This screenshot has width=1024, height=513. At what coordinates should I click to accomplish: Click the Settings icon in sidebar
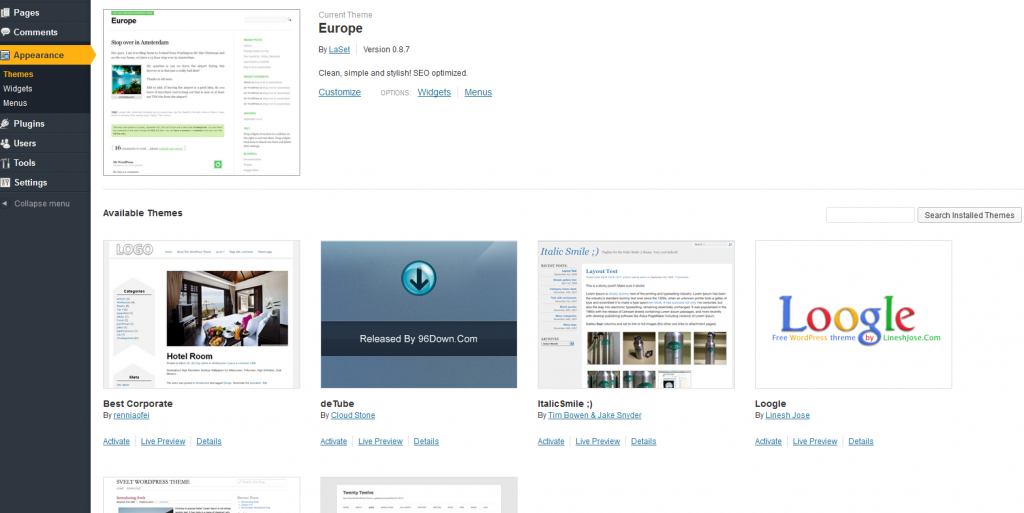tap(6, 182)
